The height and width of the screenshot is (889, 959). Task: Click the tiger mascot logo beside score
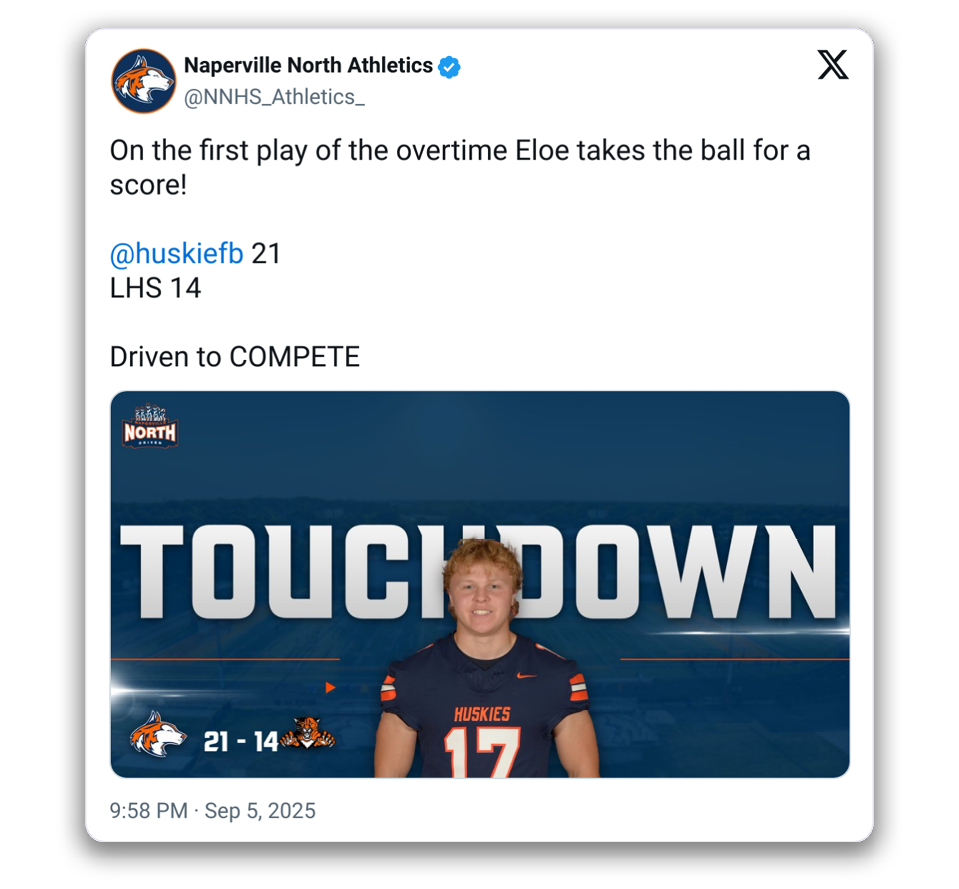308,732
